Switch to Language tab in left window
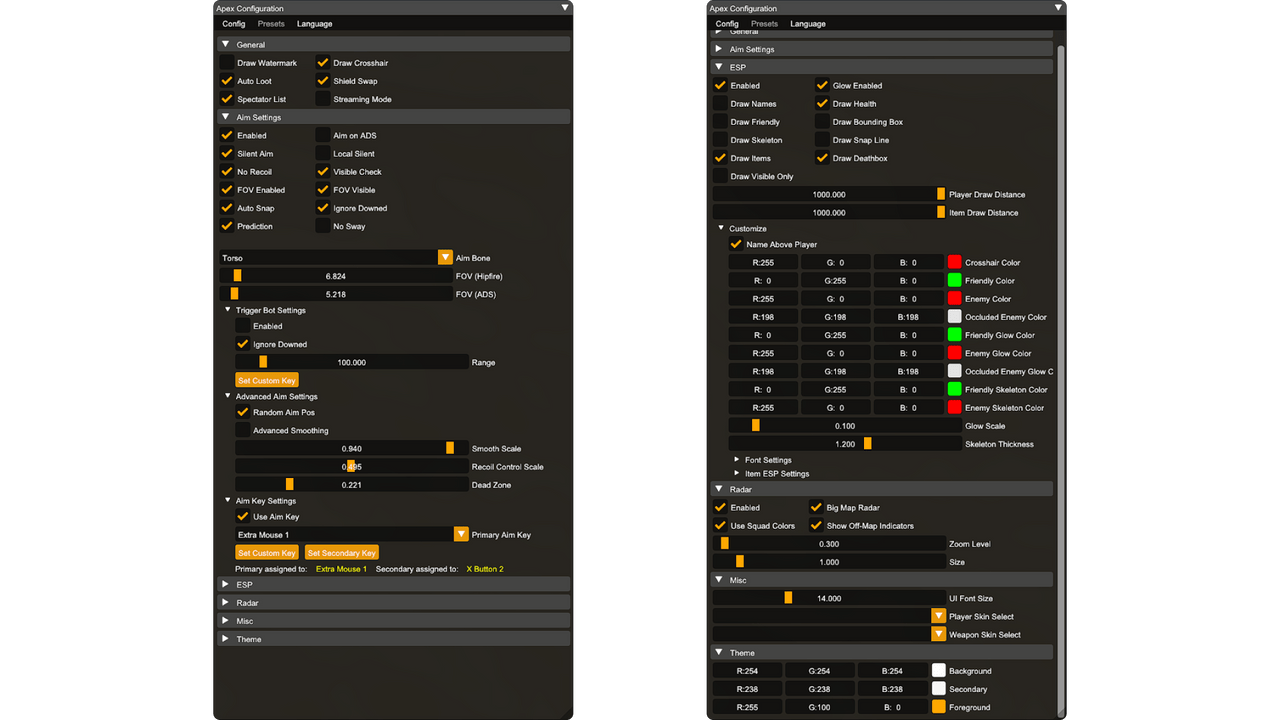The image size is (1280, 720). point(314,24)
